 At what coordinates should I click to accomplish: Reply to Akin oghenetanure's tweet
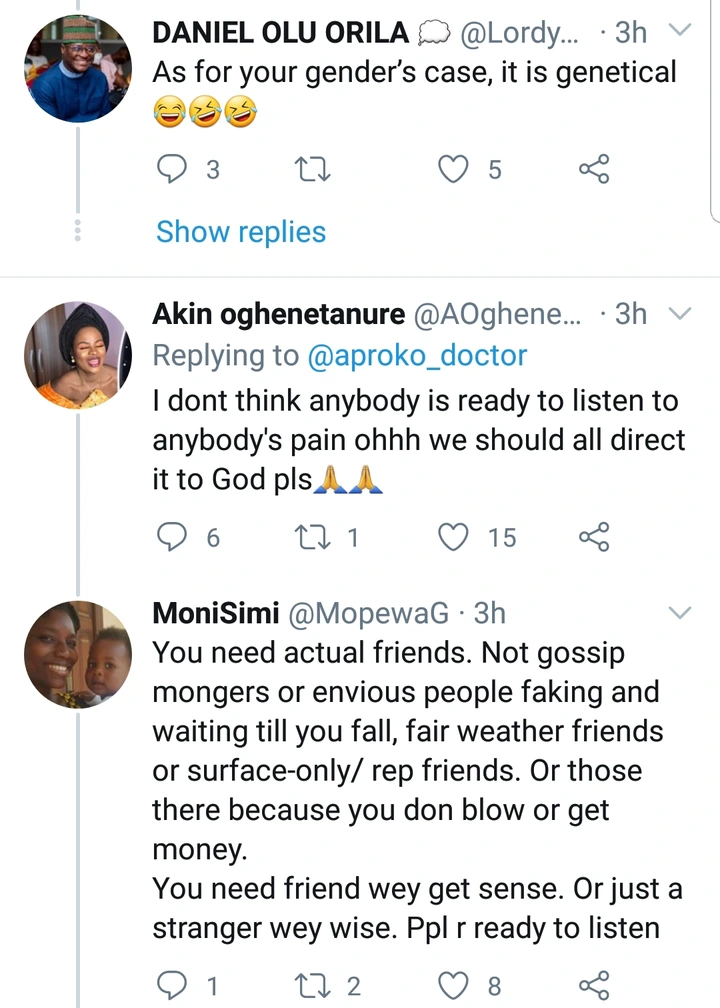(x=174, y=538)
